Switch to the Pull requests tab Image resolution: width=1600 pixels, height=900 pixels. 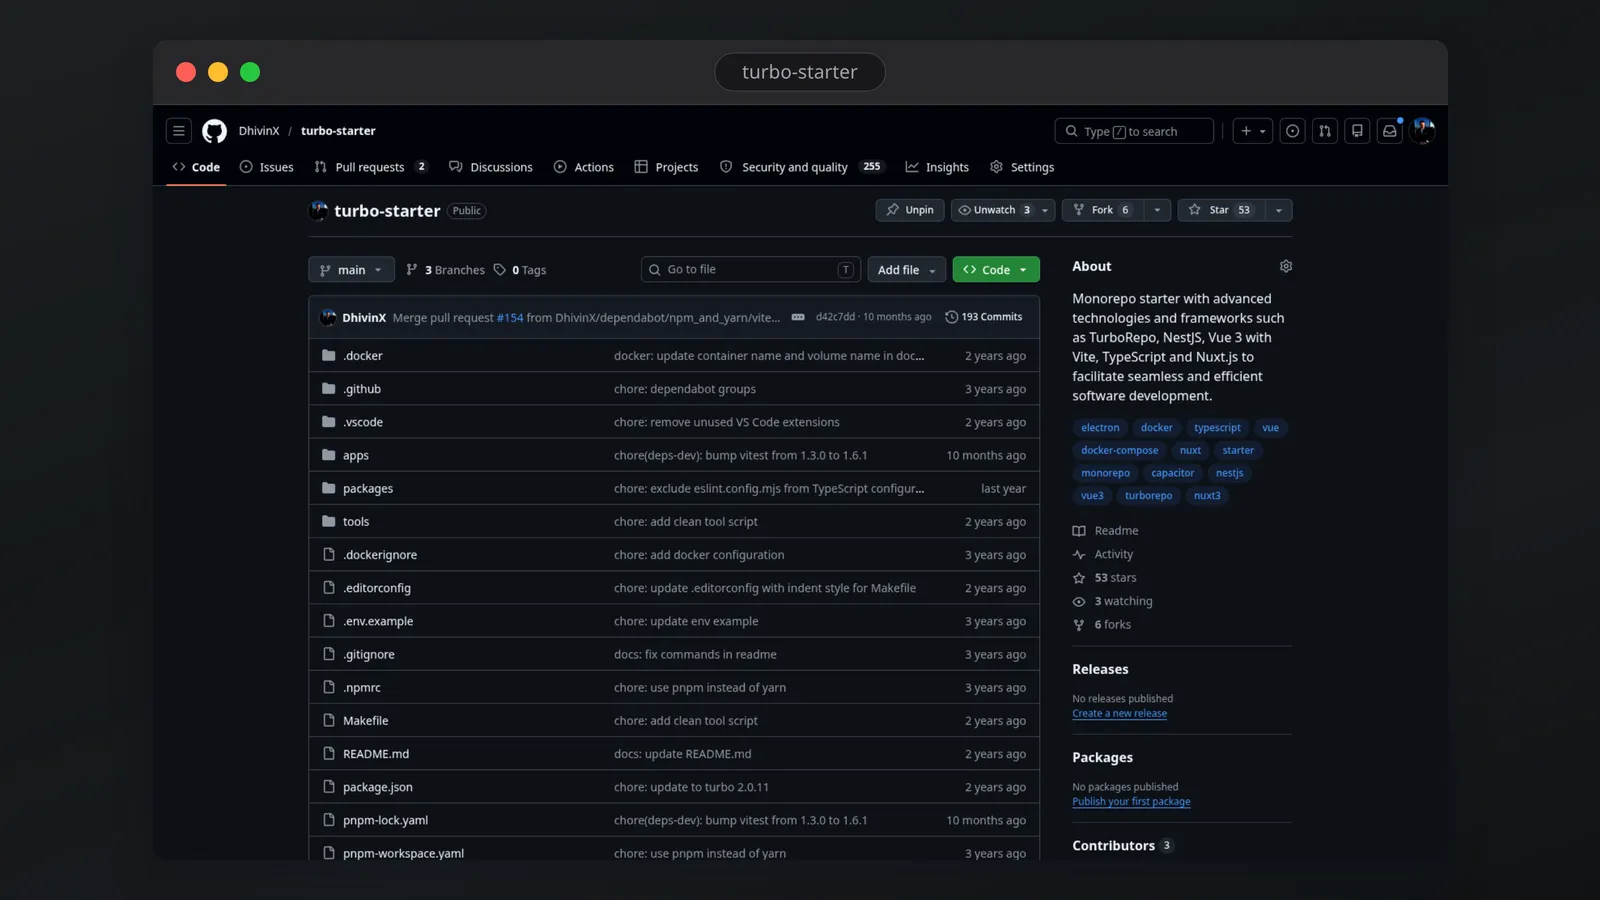coord(371,167)
